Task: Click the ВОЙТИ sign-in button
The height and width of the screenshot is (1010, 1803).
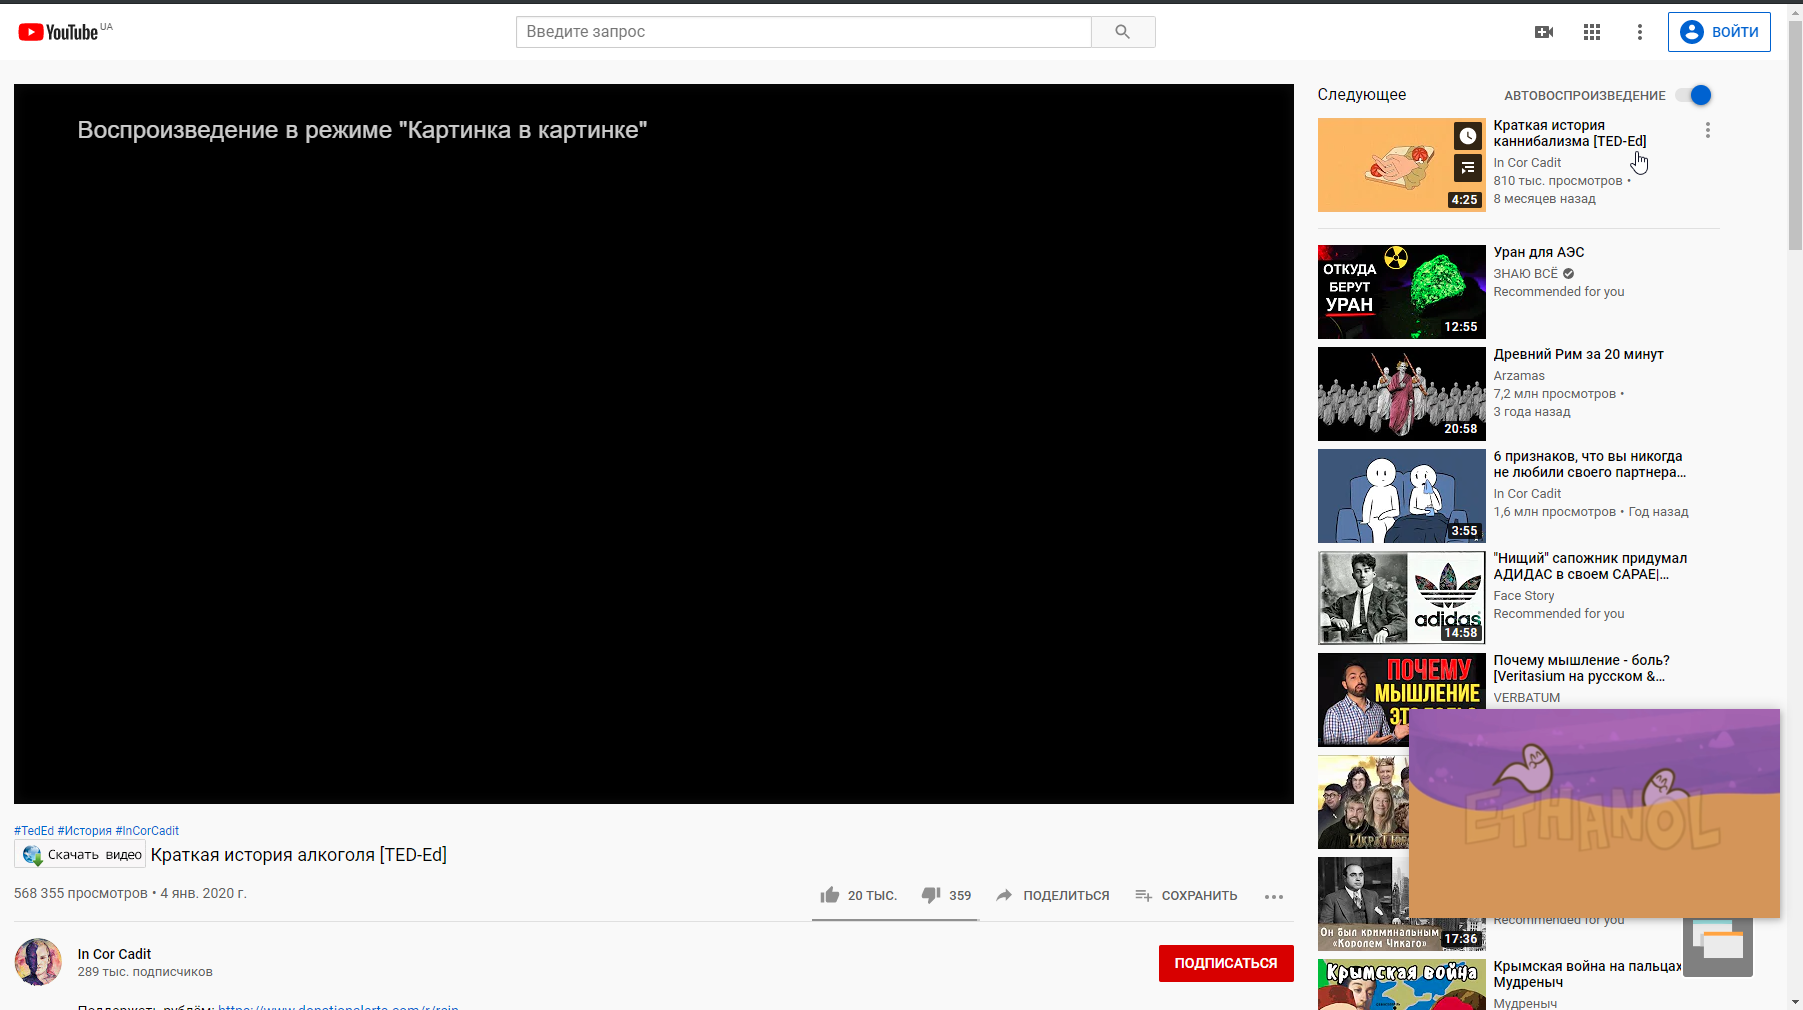Action: (x=1719, y=32)
